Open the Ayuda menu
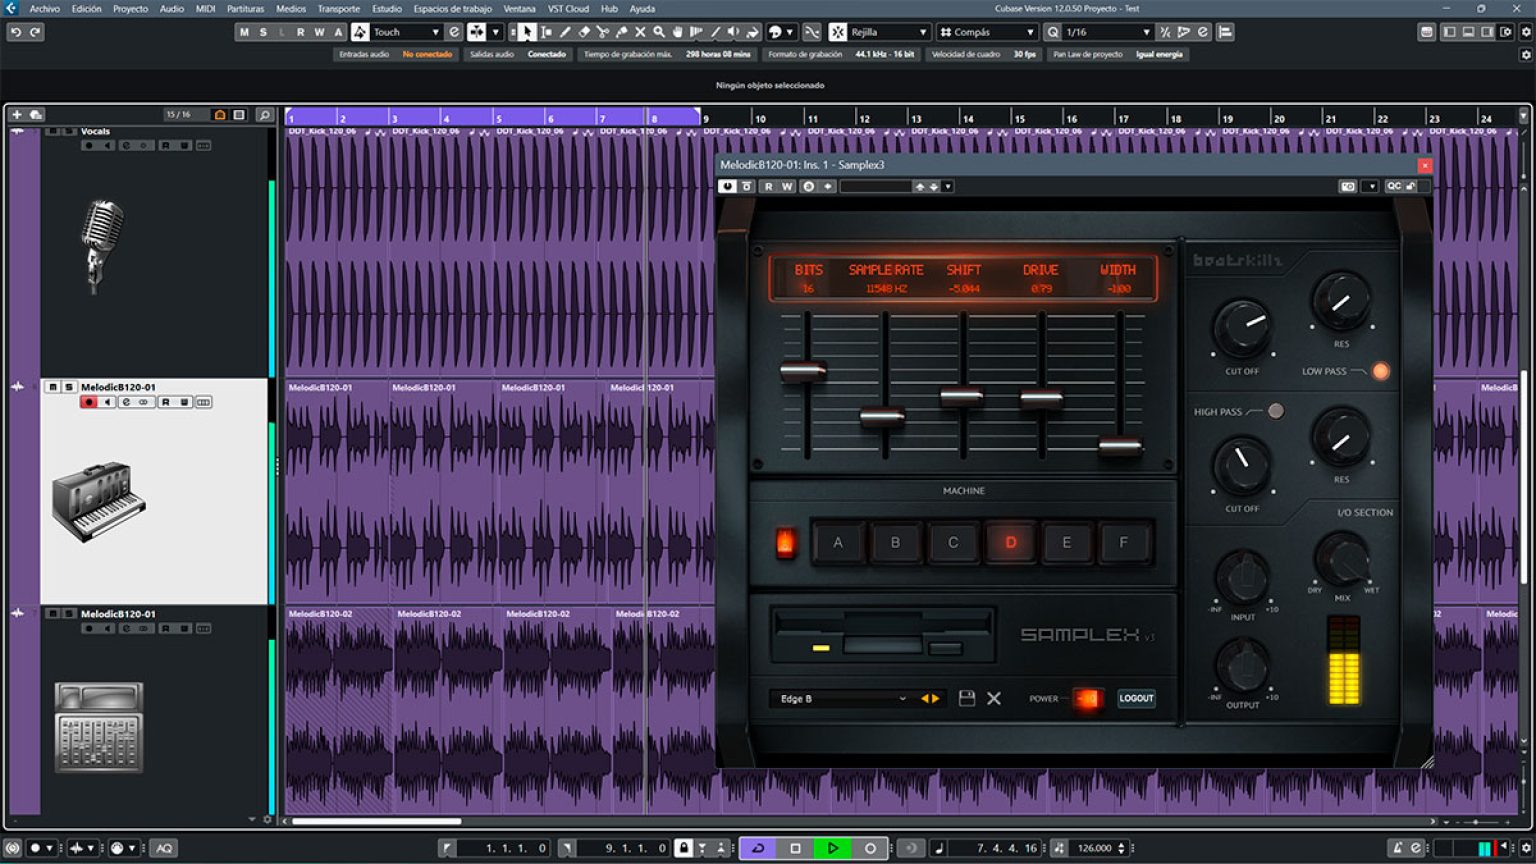The width and height of the screenshot is (1536, 864). point(642,8)
